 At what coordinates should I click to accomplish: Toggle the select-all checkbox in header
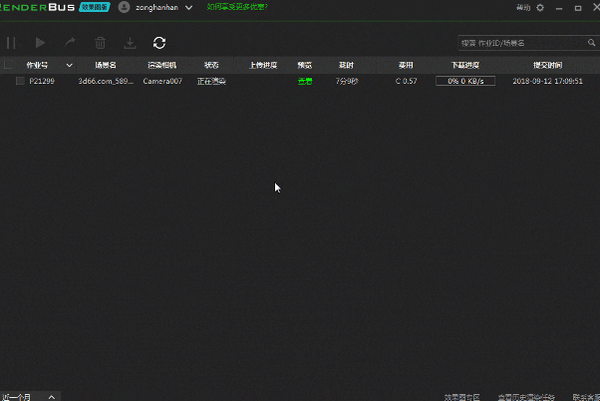point(8,65)
